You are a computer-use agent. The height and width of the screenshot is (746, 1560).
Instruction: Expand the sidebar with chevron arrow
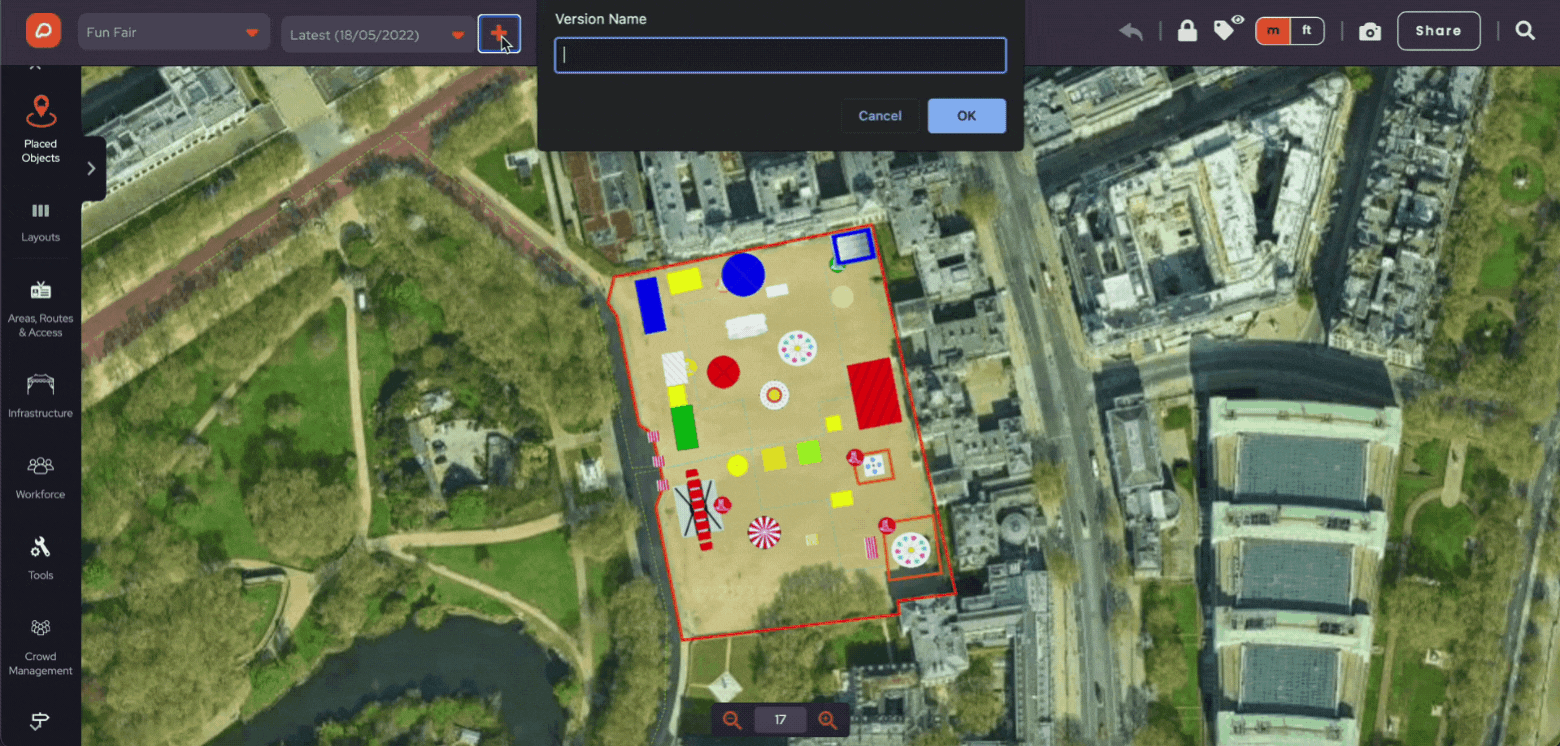click(x=91, y=168)
